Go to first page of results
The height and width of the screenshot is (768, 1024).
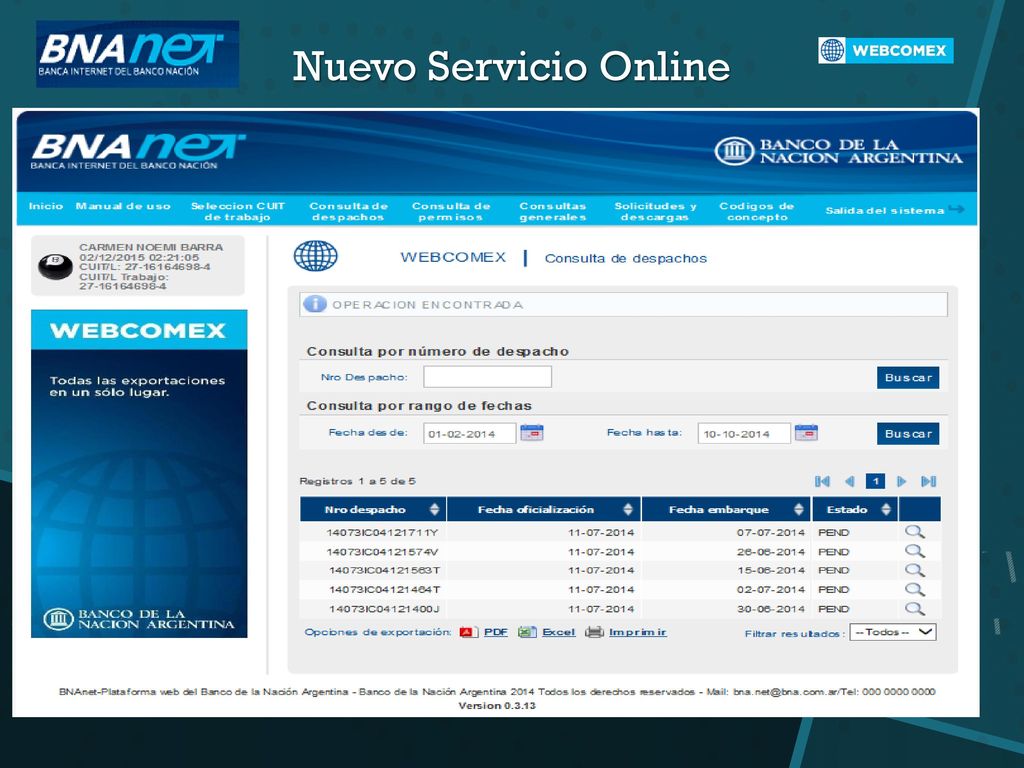(x=822, y=481)
